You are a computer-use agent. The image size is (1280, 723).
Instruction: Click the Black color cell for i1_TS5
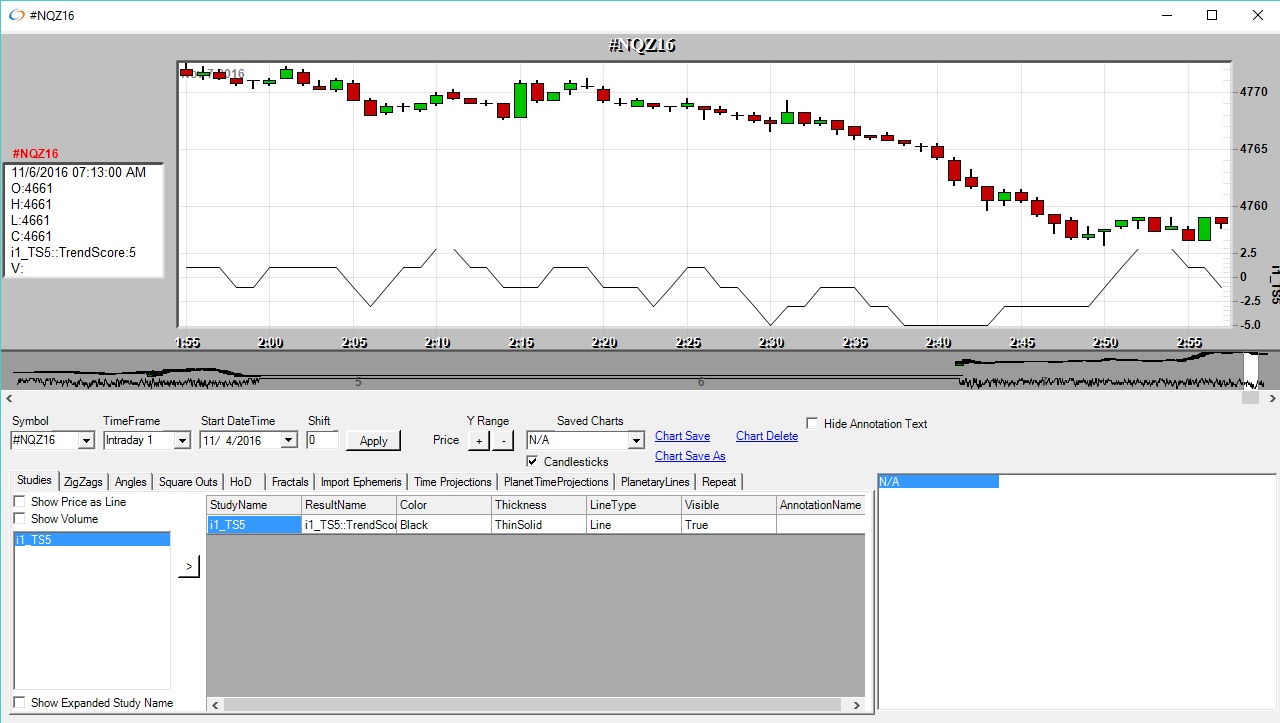(x=443, y=525)
